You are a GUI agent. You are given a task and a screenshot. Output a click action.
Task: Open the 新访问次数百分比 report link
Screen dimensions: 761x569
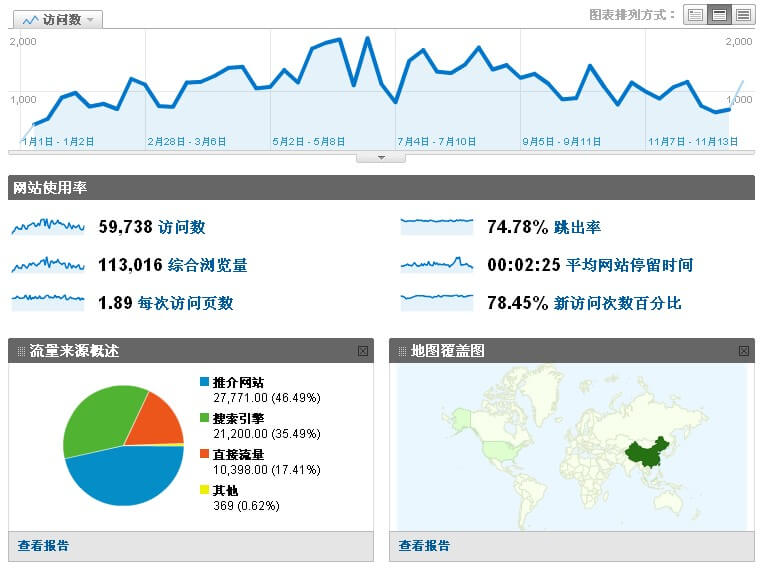click(617, 303)
